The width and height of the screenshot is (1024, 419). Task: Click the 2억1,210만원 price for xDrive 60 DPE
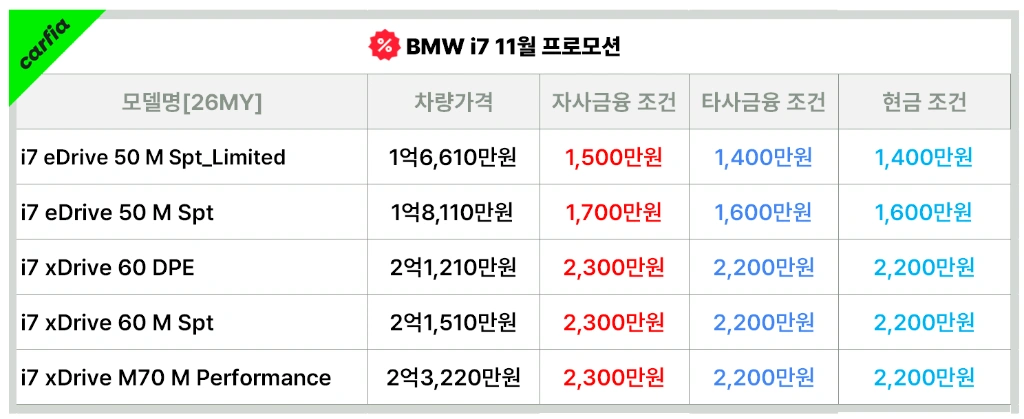[x=453, y=268]
